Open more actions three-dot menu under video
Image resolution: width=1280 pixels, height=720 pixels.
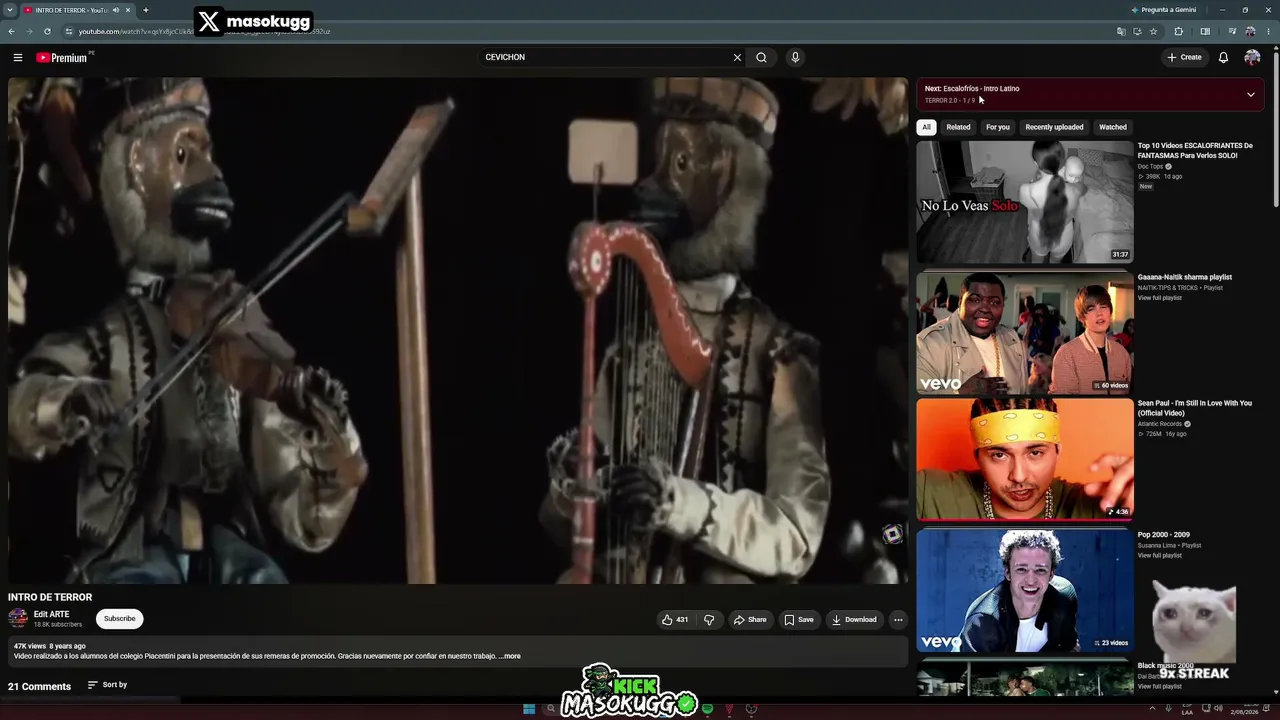click(x=898, y=620)
